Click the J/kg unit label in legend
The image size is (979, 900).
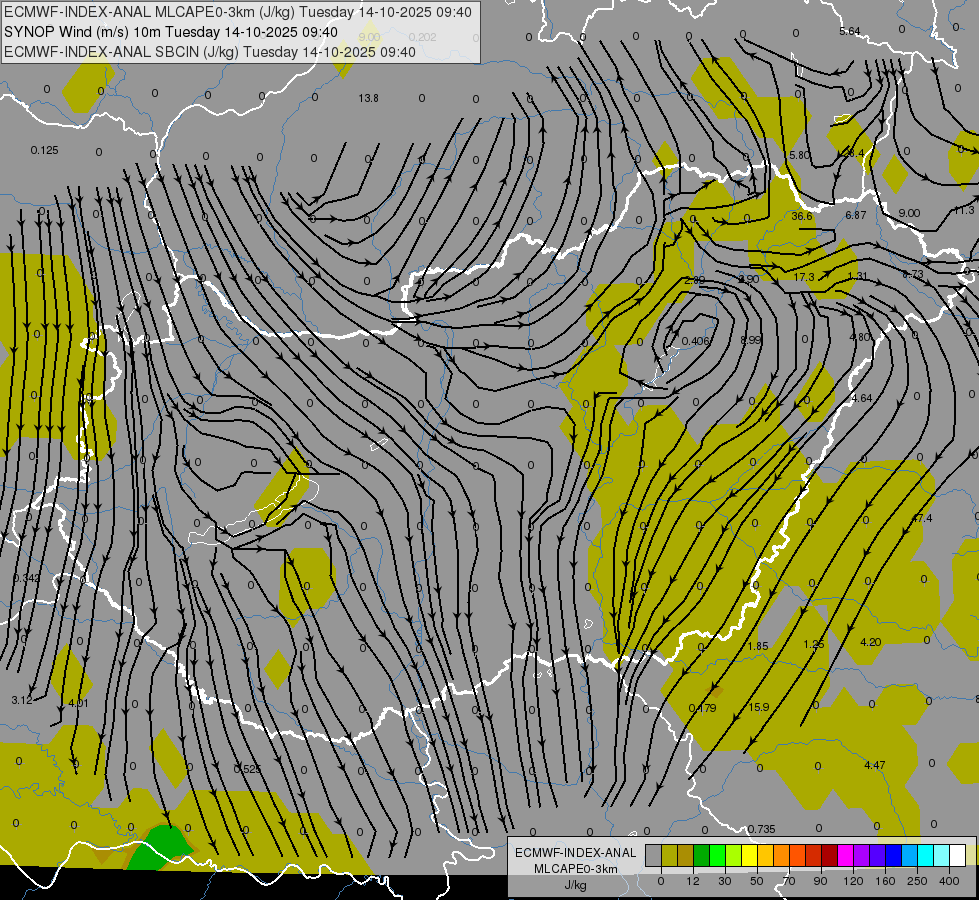coord(575,884)
